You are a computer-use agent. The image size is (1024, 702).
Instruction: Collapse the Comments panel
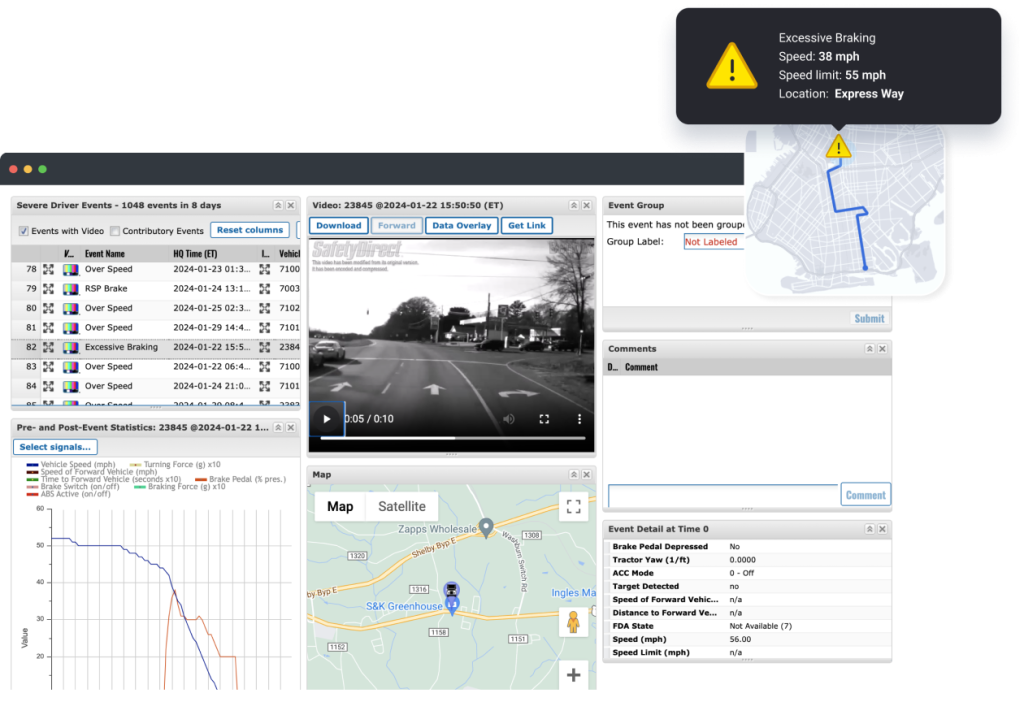[868, 348]
